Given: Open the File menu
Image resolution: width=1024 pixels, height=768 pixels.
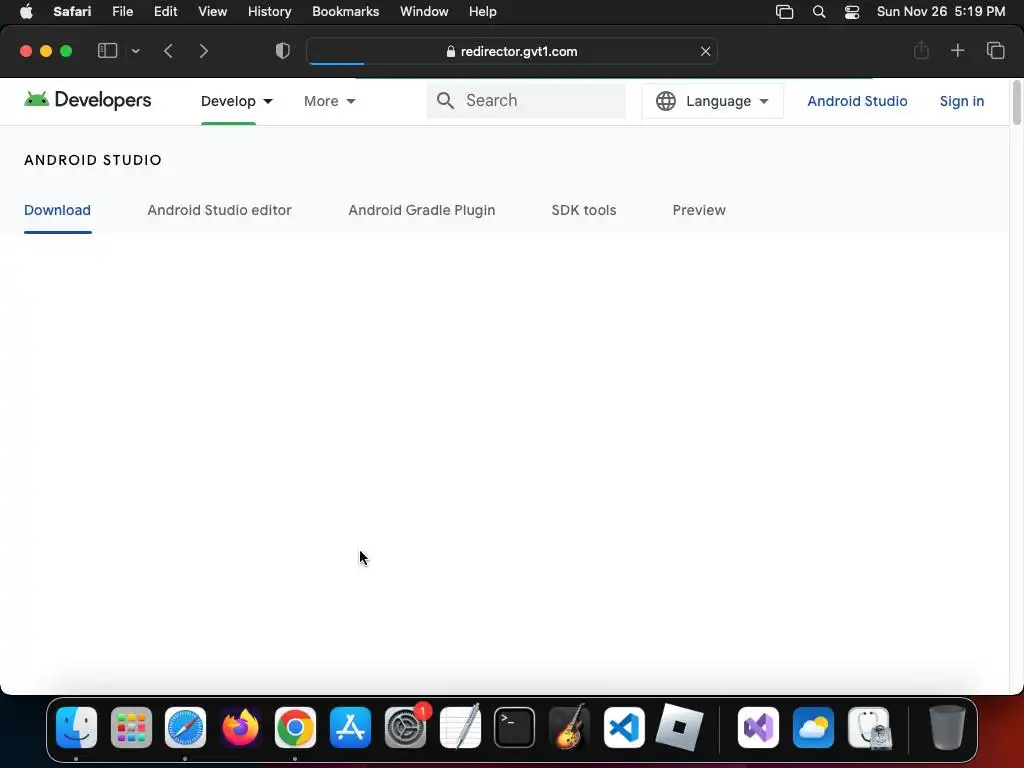Looking at the screenshot, I should (122, 12).
